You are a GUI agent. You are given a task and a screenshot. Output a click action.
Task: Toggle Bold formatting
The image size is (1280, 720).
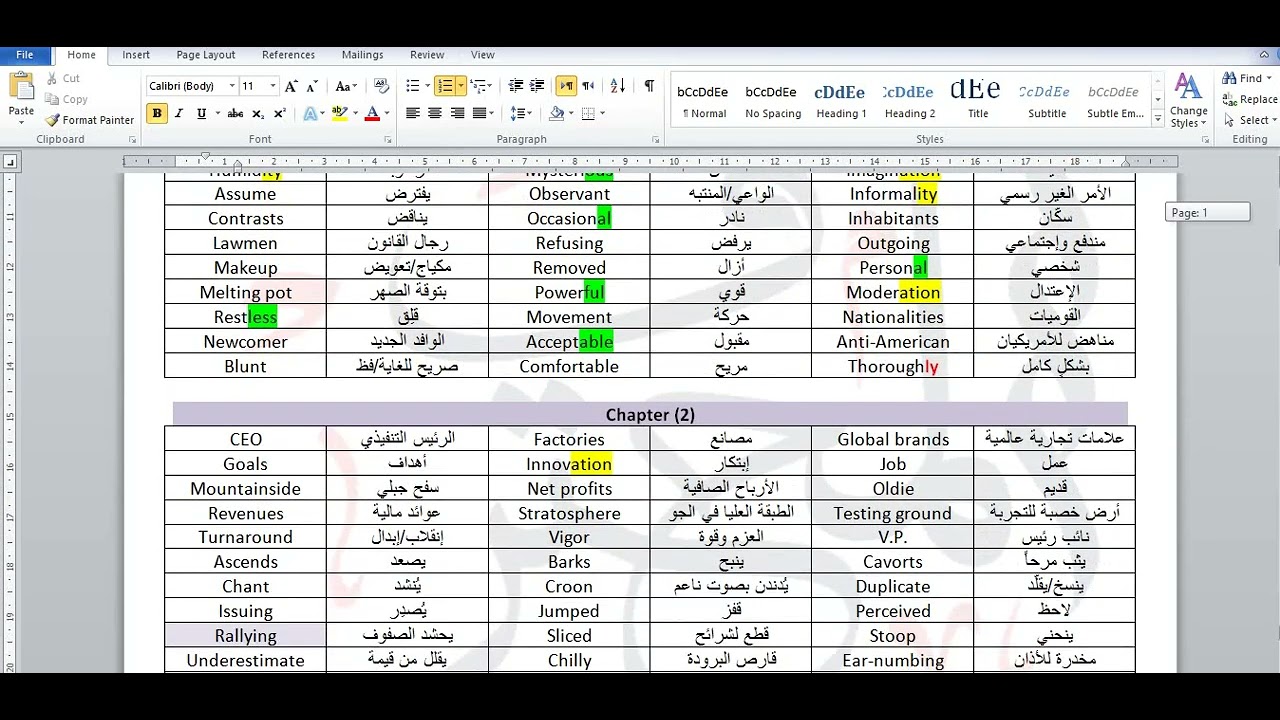point(157,114)
